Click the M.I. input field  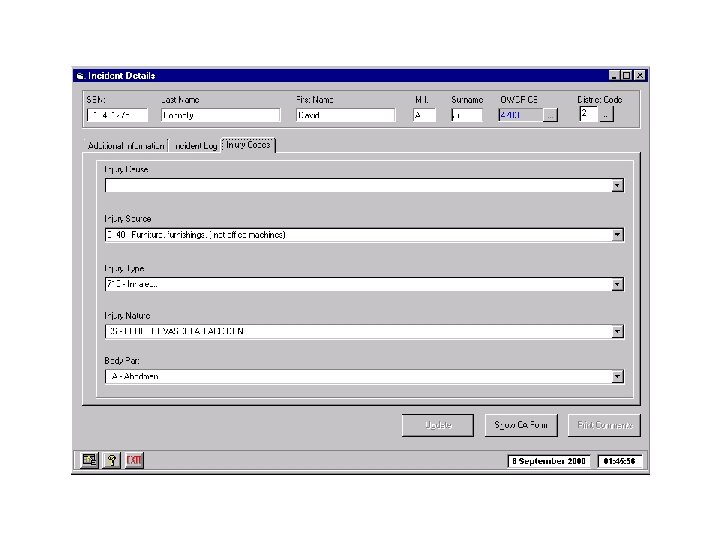coord(424,115)
